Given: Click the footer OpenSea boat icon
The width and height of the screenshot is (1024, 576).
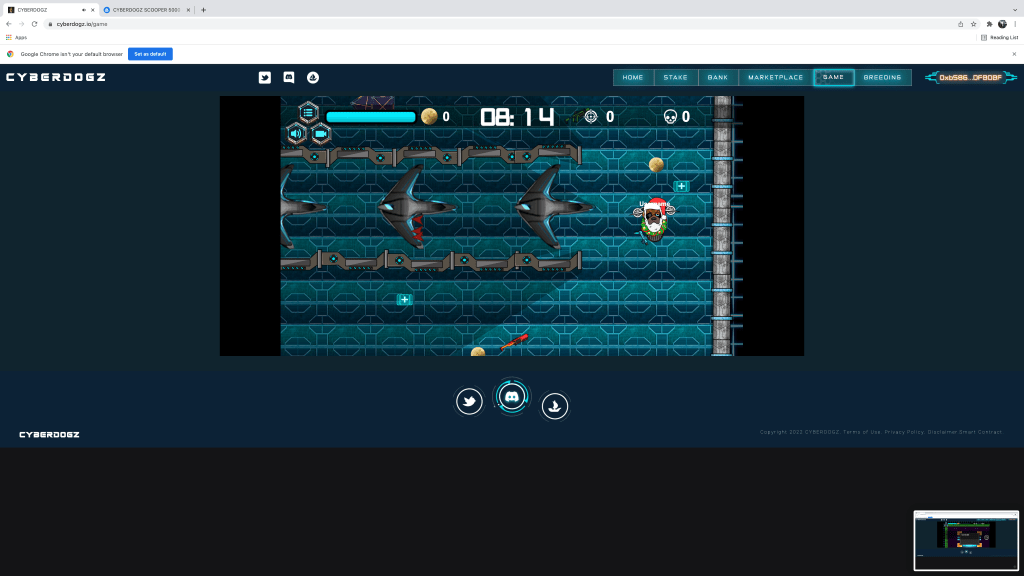Looking at the screenshot, I should pos(555,405).
